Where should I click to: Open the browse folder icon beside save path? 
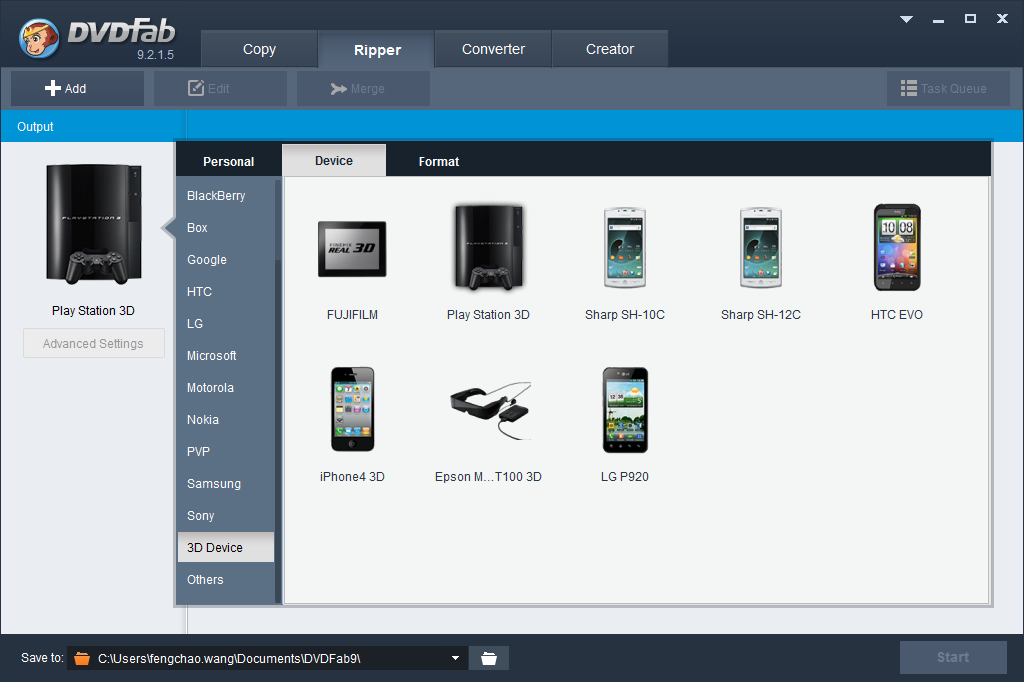click(x=488, y=658)
